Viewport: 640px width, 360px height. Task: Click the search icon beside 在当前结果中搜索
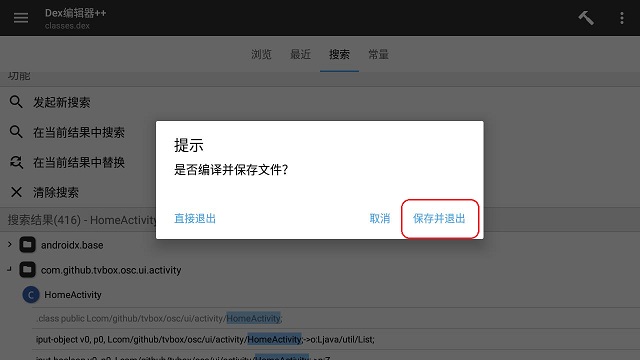pyautogui.click(x=16, y=132)
